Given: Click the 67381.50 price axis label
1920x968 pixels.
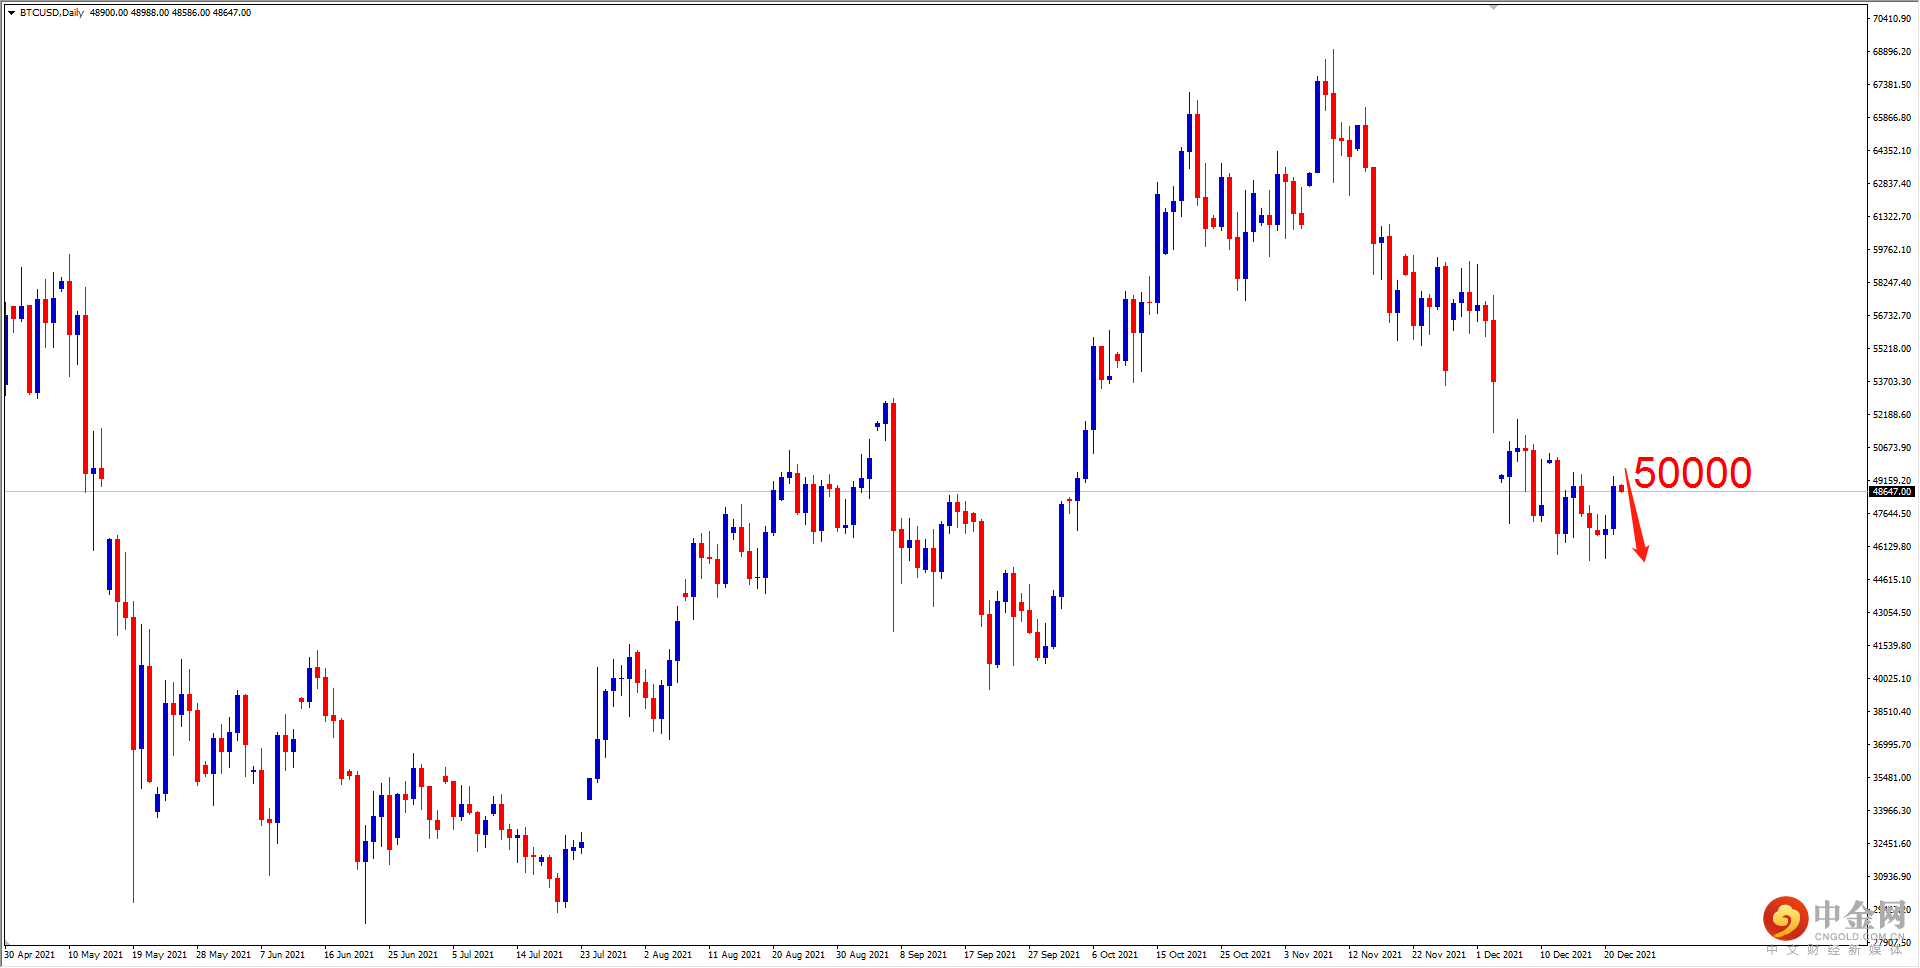Looking at the screenshot, I should 1892,85.
